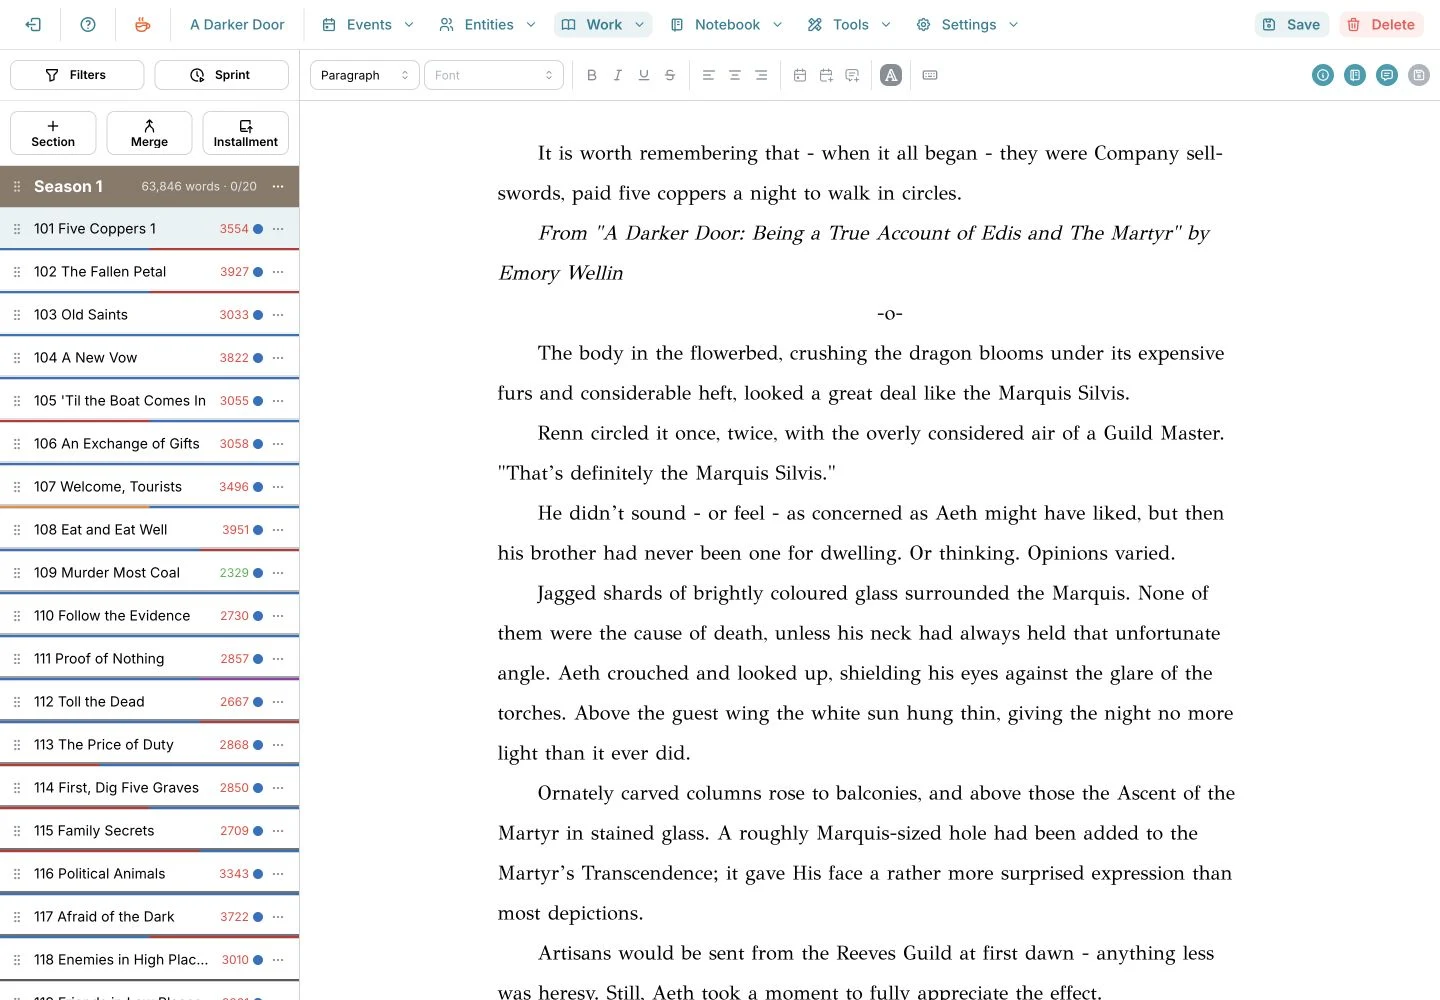Set text alignment to left
The height and width of the screenshot is (1000, 1440).
pyautogui.click(x=709, y=75)
